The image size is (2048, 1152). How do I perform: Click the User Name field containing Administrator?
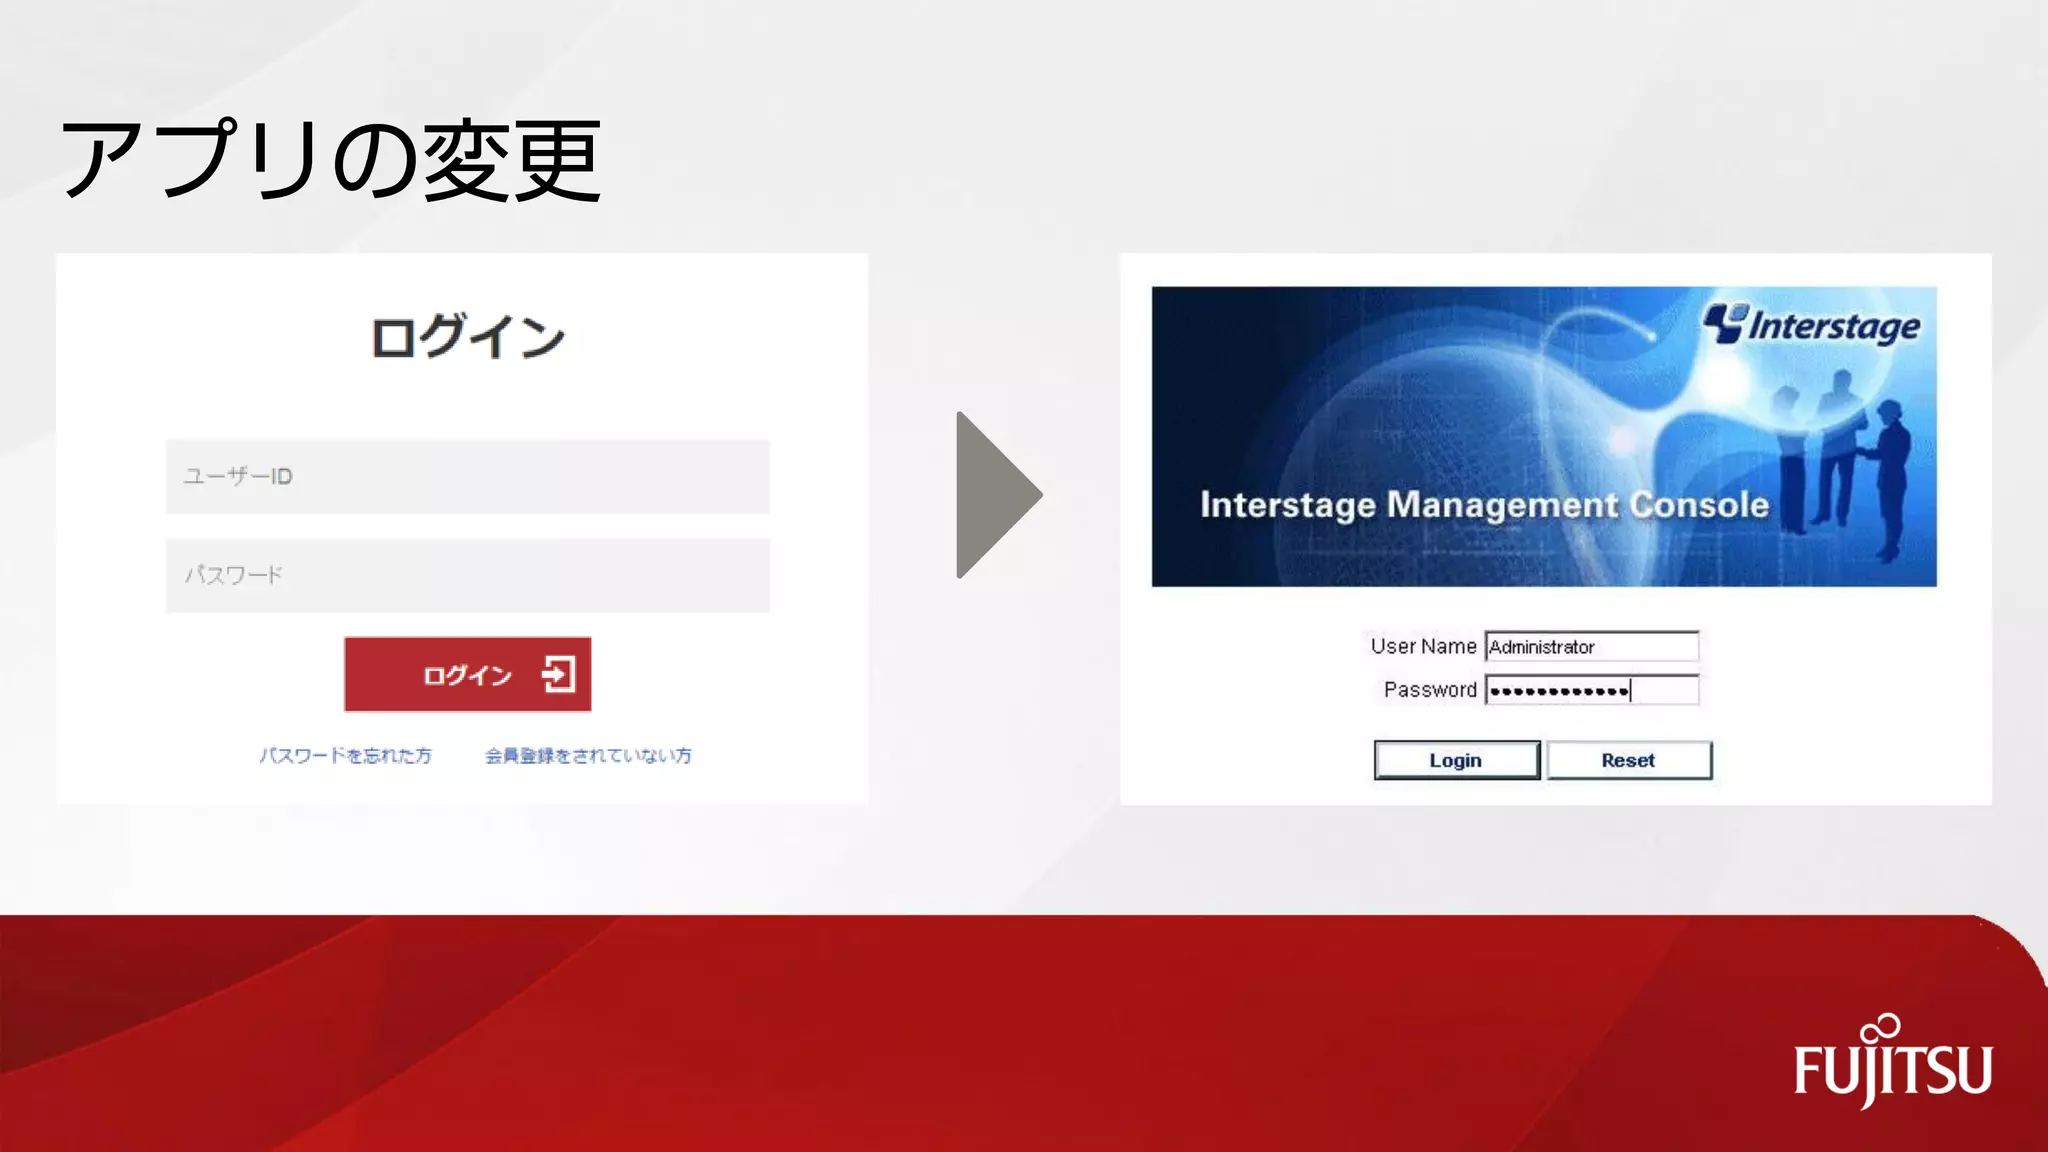point(1591,646)
